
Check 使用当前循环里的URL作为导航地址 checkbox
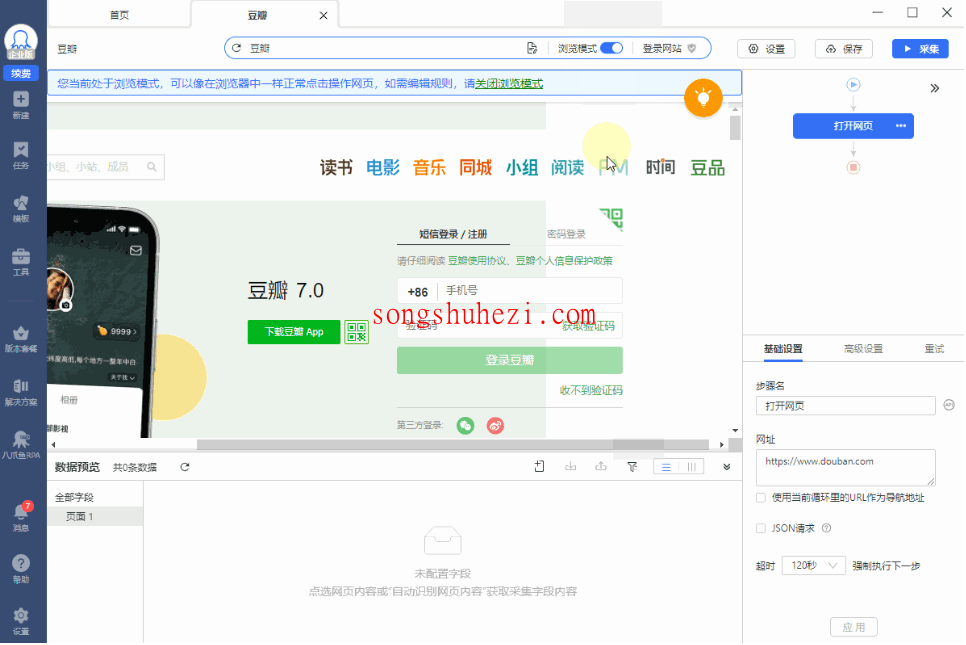(x=761, y=498)
